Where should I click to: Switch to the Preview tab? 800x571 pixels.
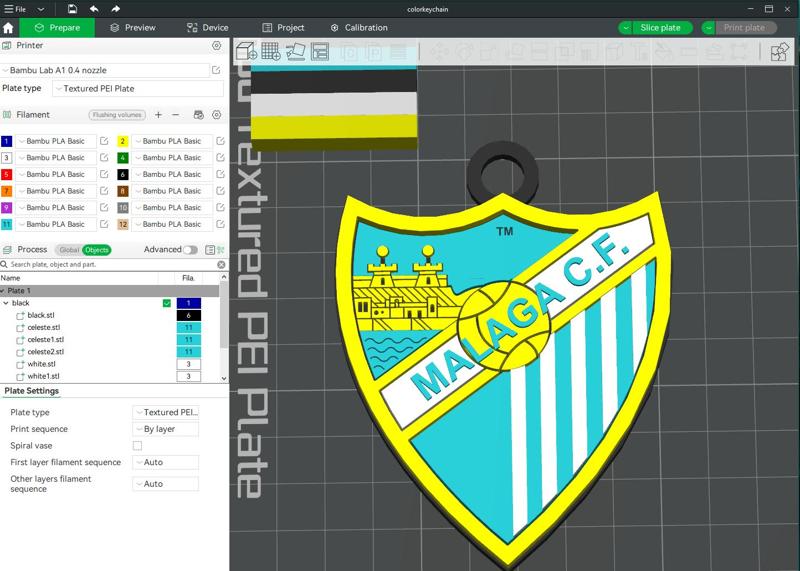click(x=133, y=28)
